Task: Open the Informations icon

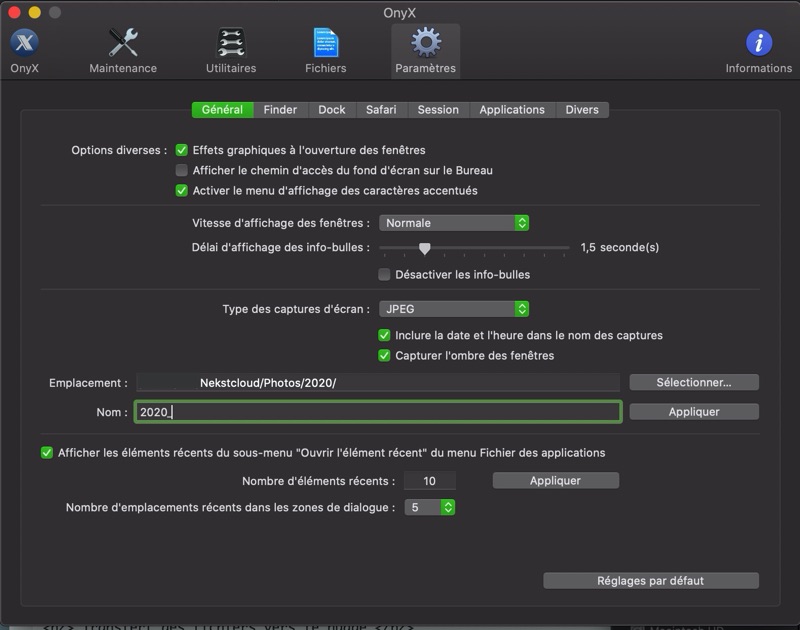Action: coord(758,44)
